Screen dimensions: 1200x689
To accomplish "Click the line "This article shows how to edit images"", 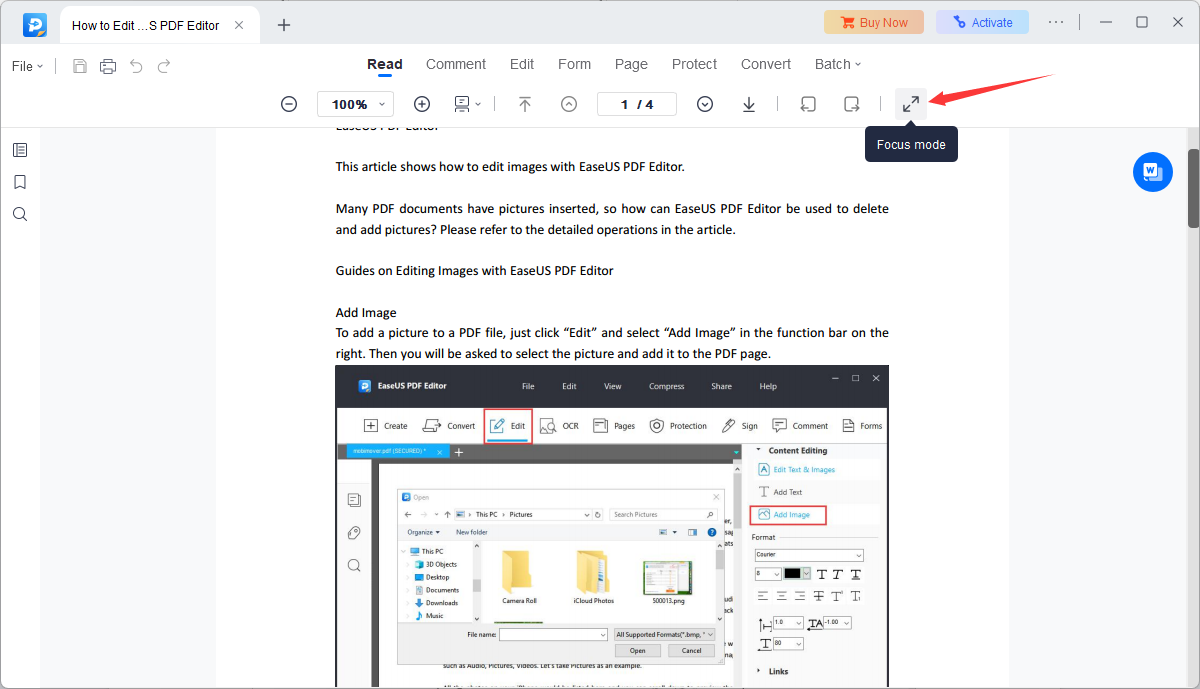I will pos(510,167).
